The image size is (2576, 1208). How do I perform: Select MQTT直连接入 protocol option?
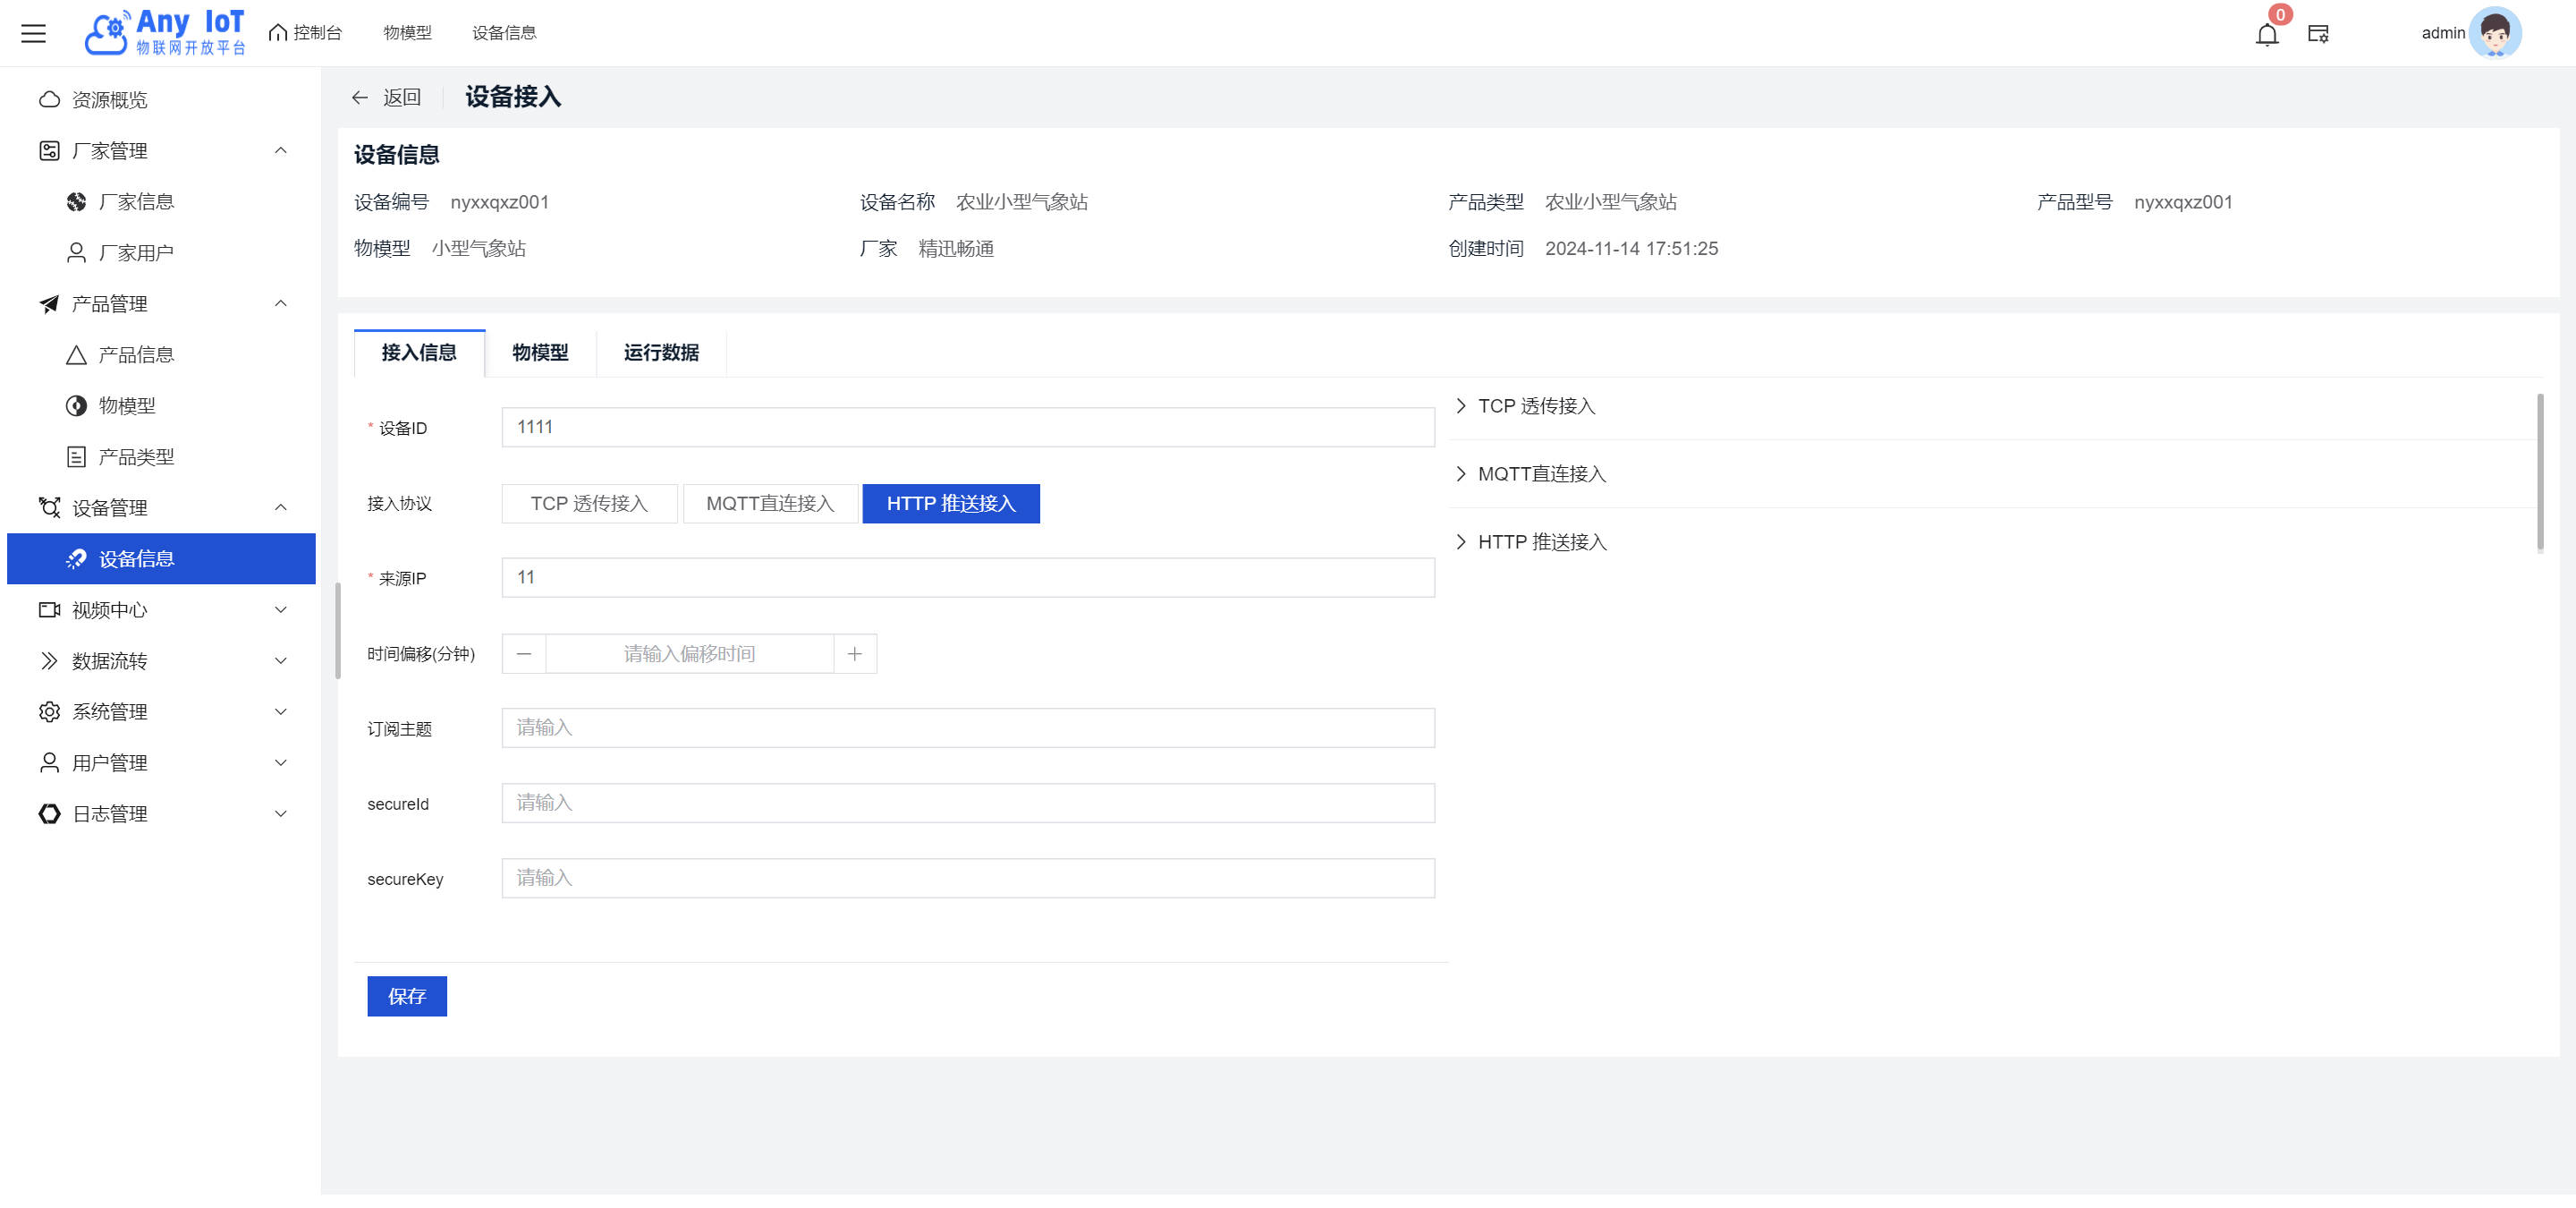(770, 504)
